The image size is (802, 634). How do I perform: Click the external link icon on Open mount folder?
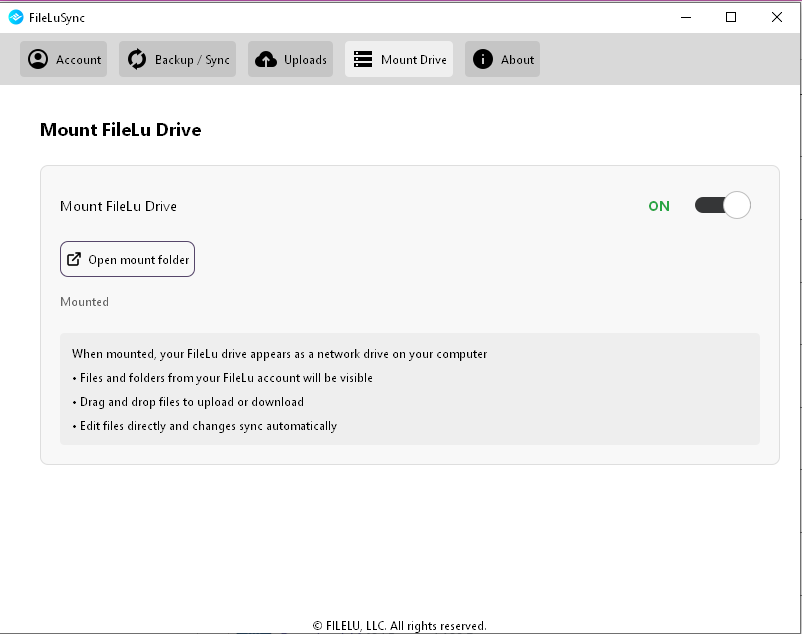pyautogui.click(x=74, y=259)
